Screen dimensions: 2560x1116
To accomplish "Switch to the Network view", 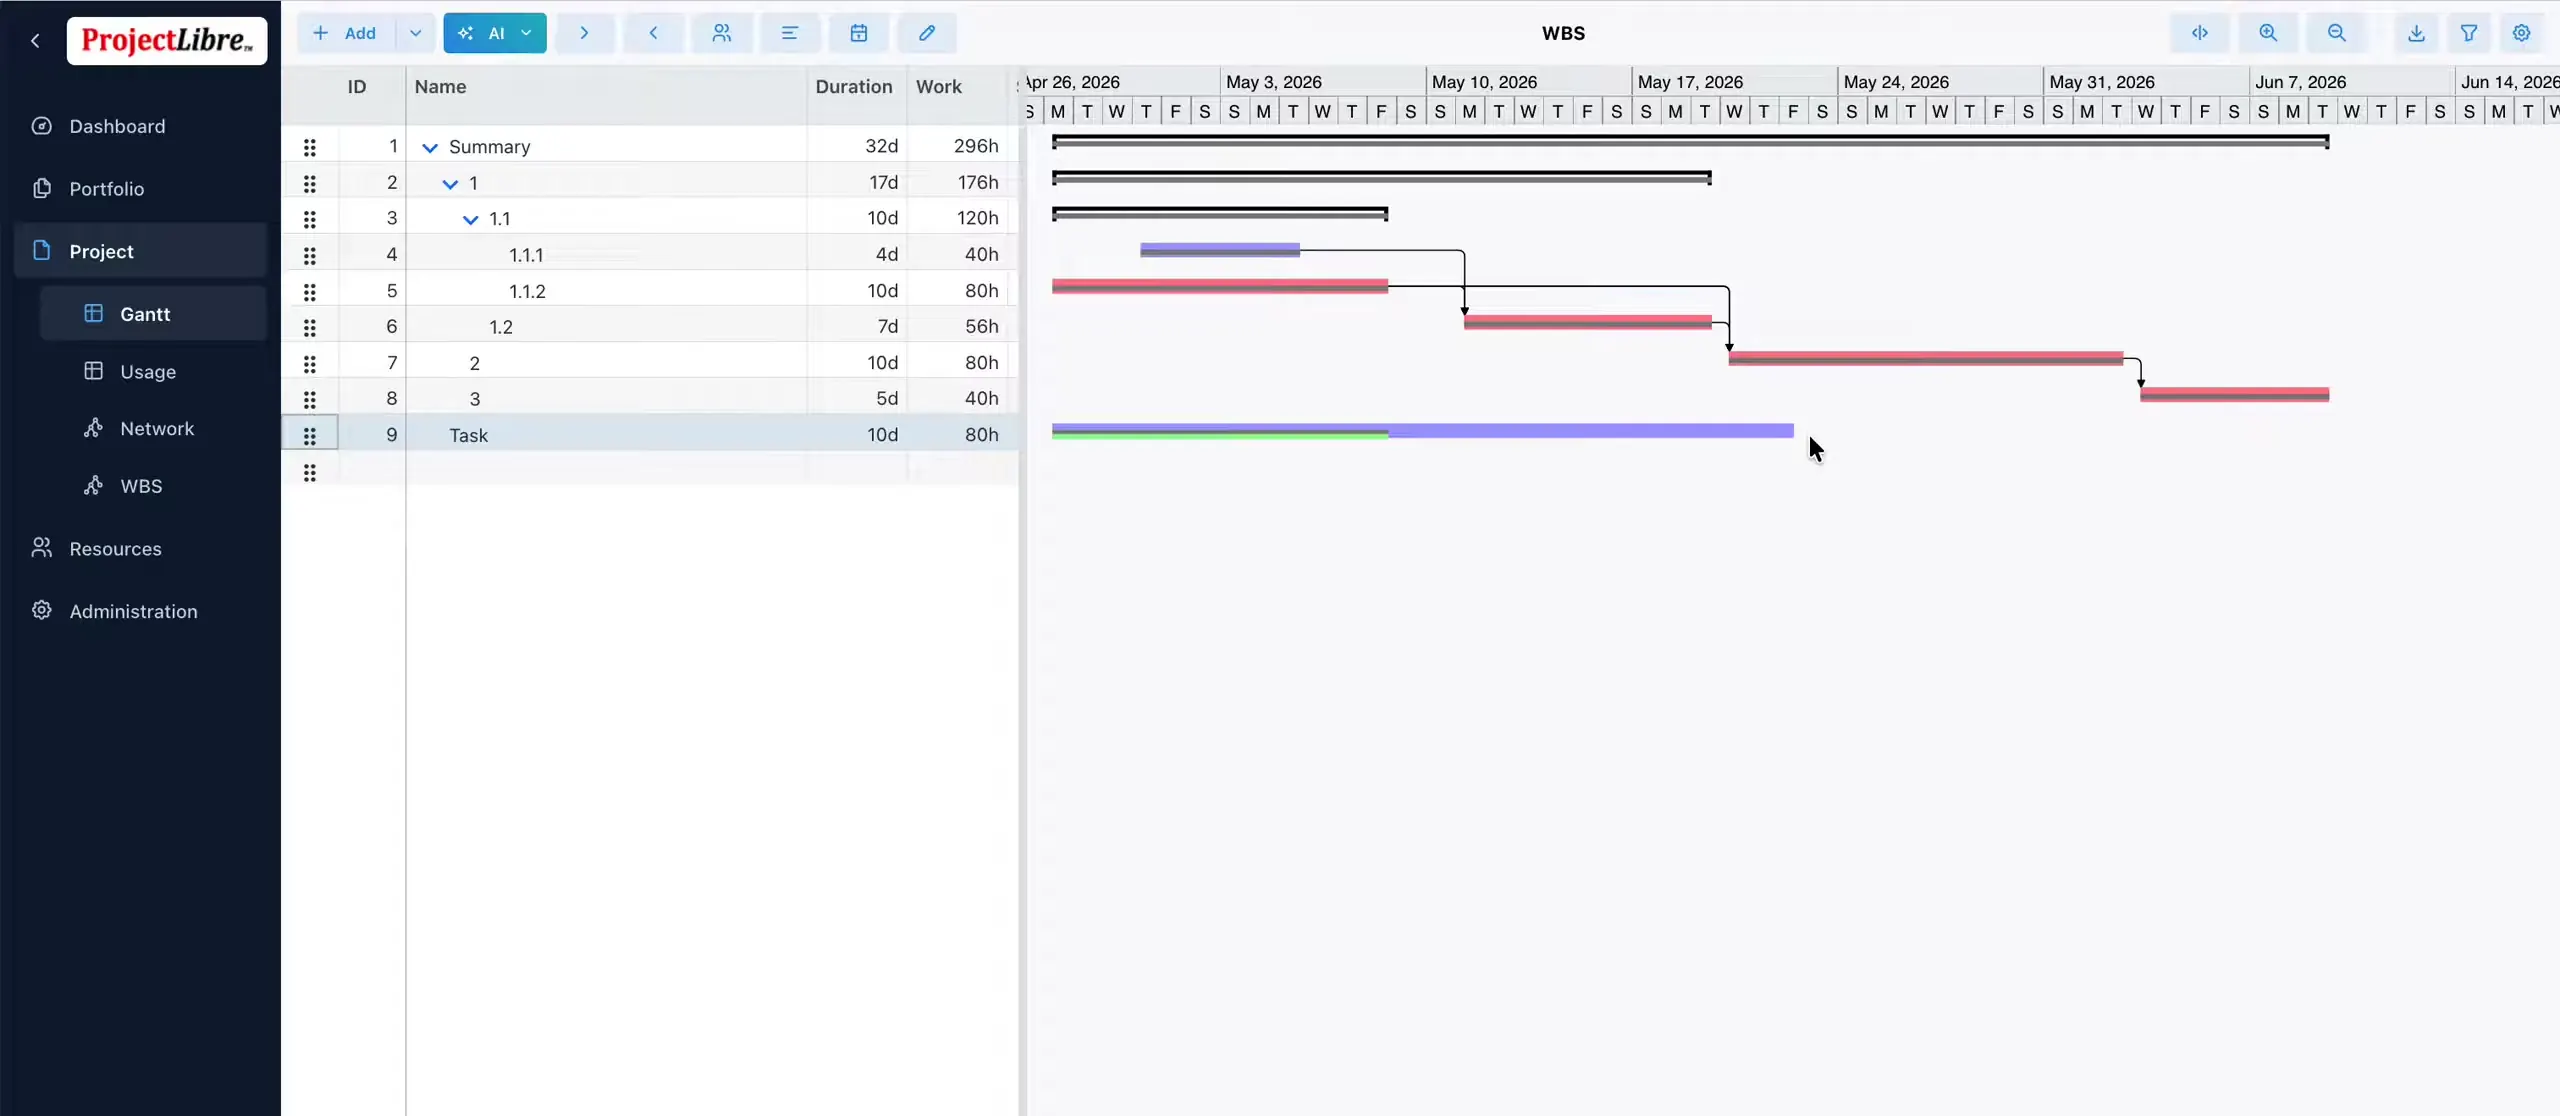I will pyautogui.click(x=152, y=428).
